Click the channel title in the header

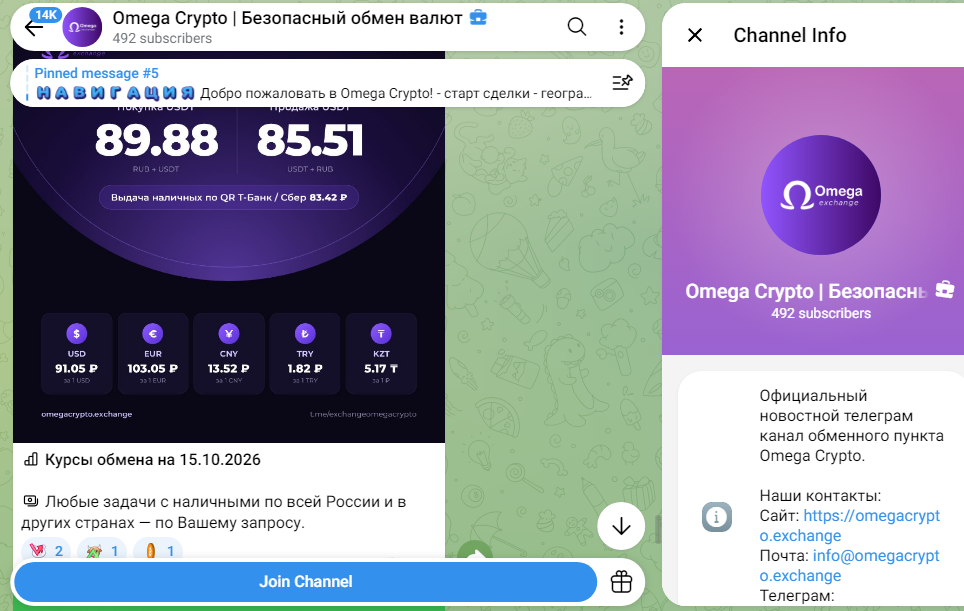pos(287,18)
